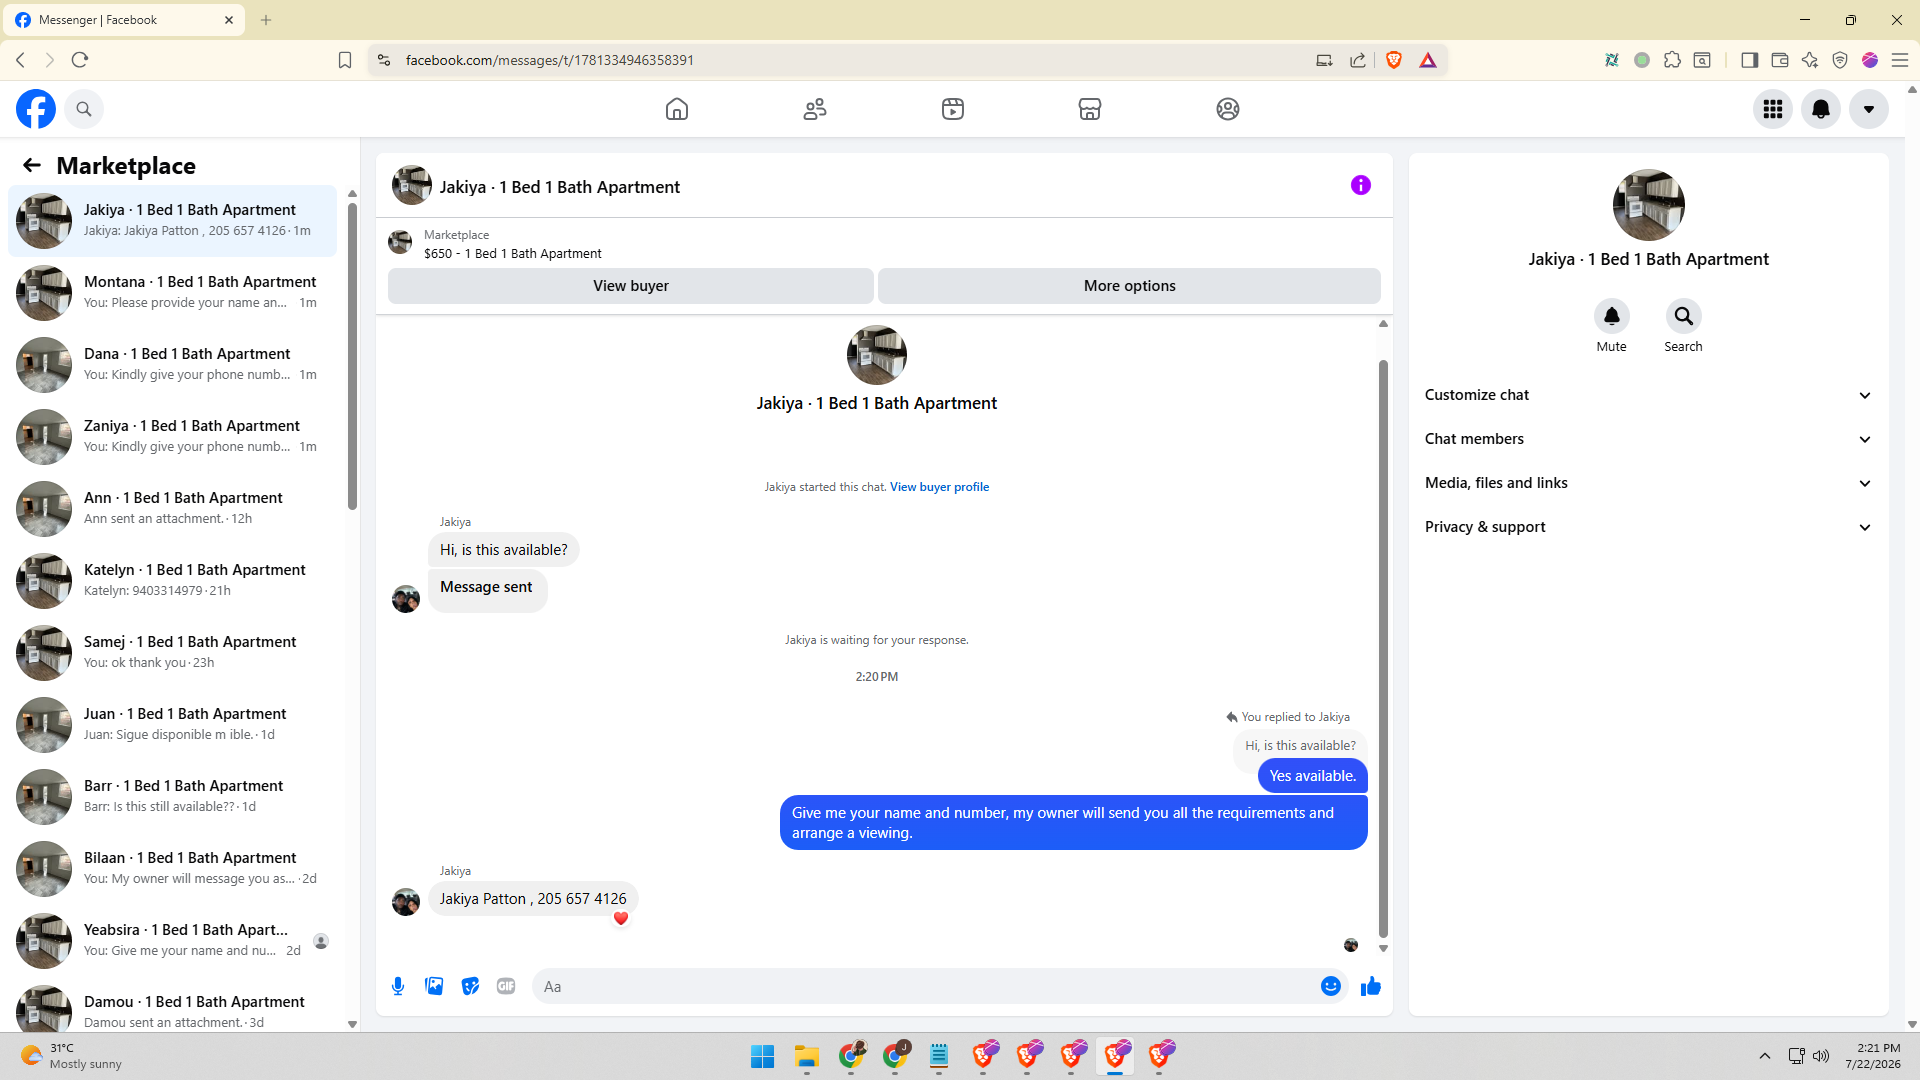Open the Marketplace storefront icon
The image size is (1920, 1080).
(x=1090, y=109)
